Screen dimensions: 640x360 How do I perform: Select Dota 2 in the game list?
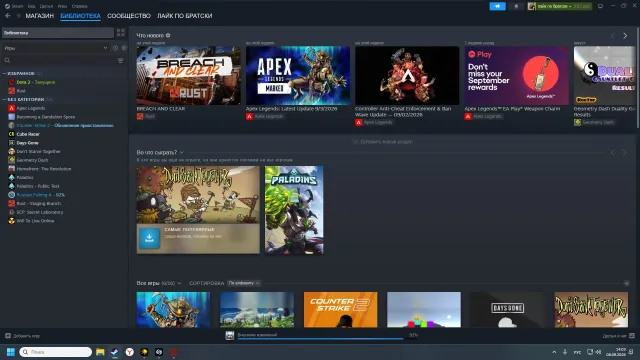pos(36,82)
